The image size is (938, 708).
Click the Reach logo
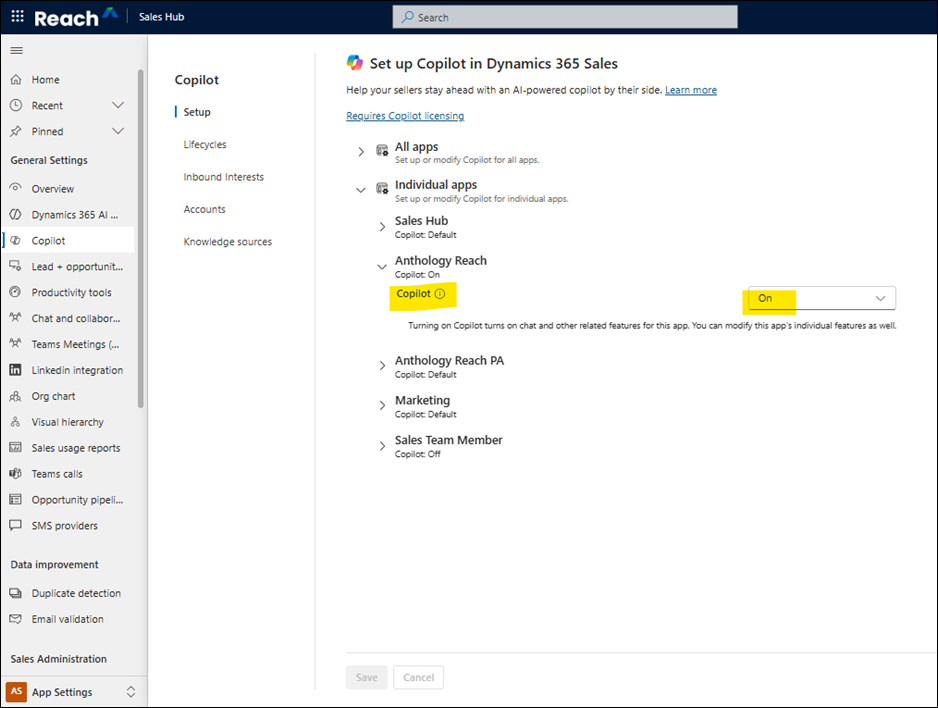76,17
